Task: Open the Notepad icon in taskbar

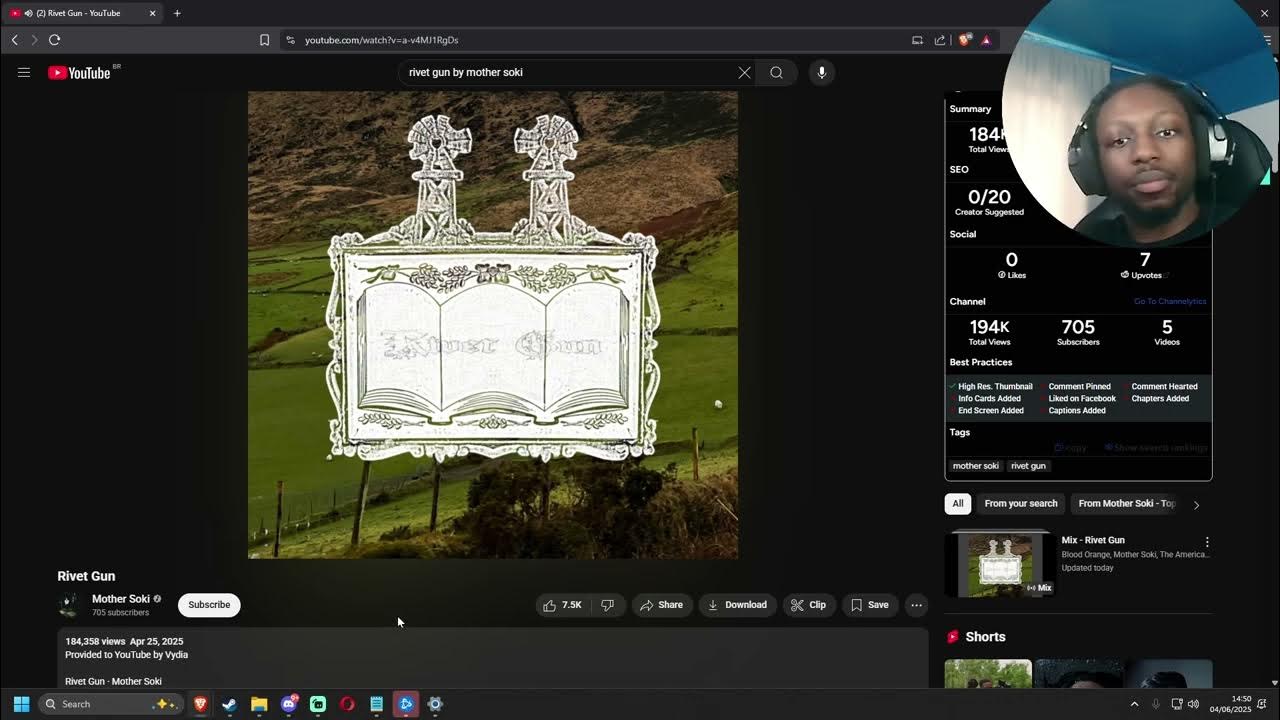Action: [376, 704]
